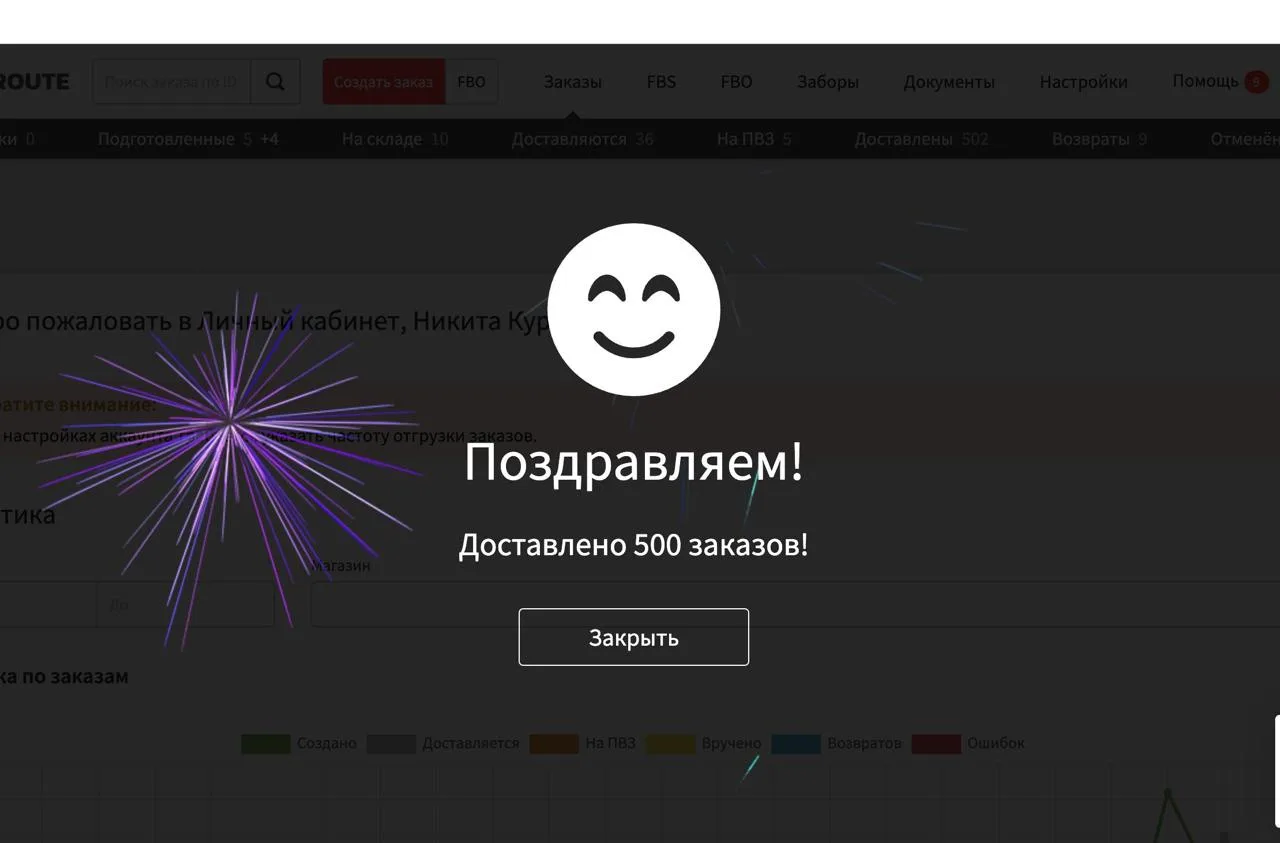Toggle the Возвратов legend swatch
The image size is (1280, 843).
pos(796,744)
